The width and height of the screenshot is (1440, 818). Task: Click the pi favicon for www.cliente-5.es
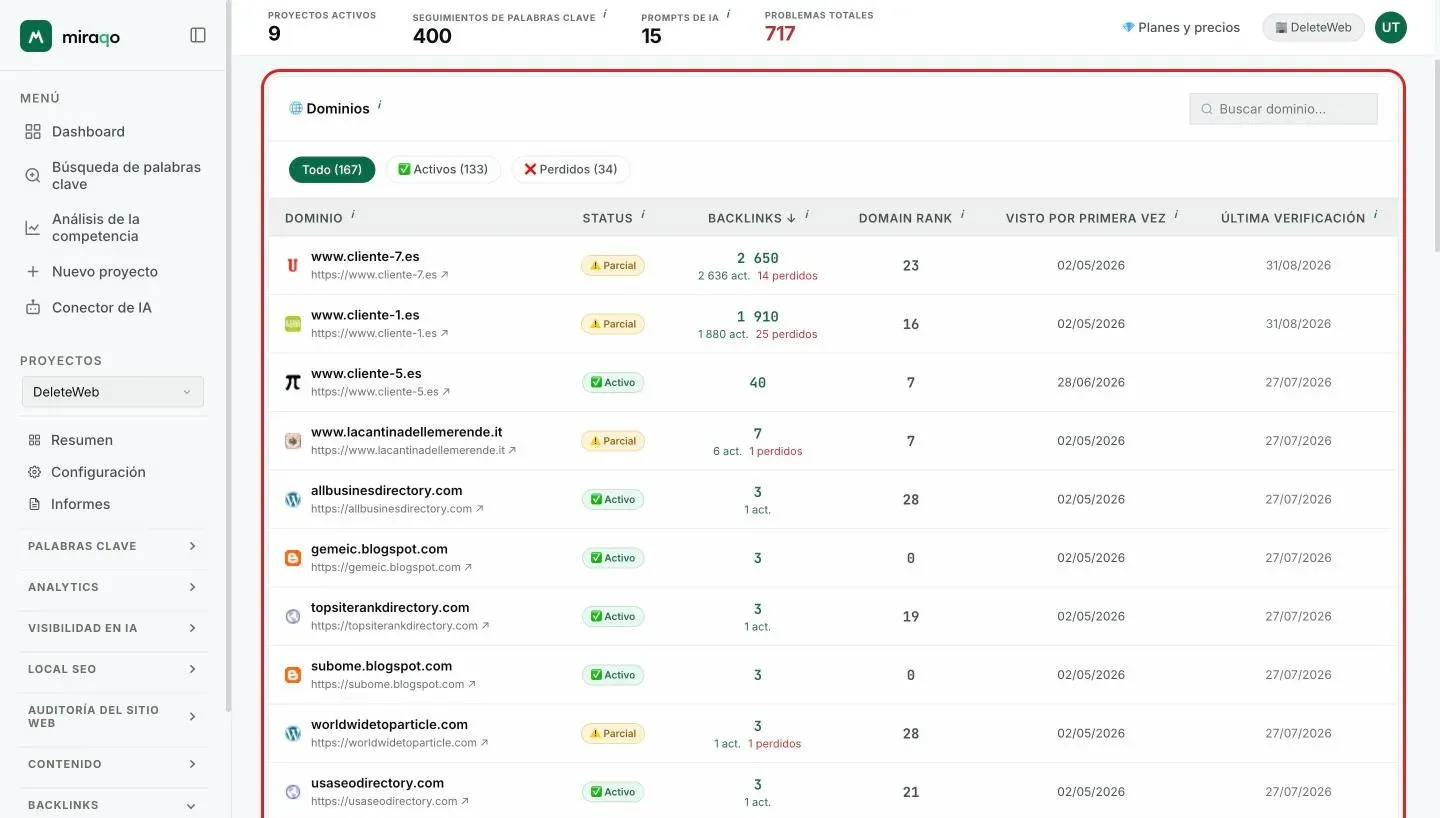[293, 382]
